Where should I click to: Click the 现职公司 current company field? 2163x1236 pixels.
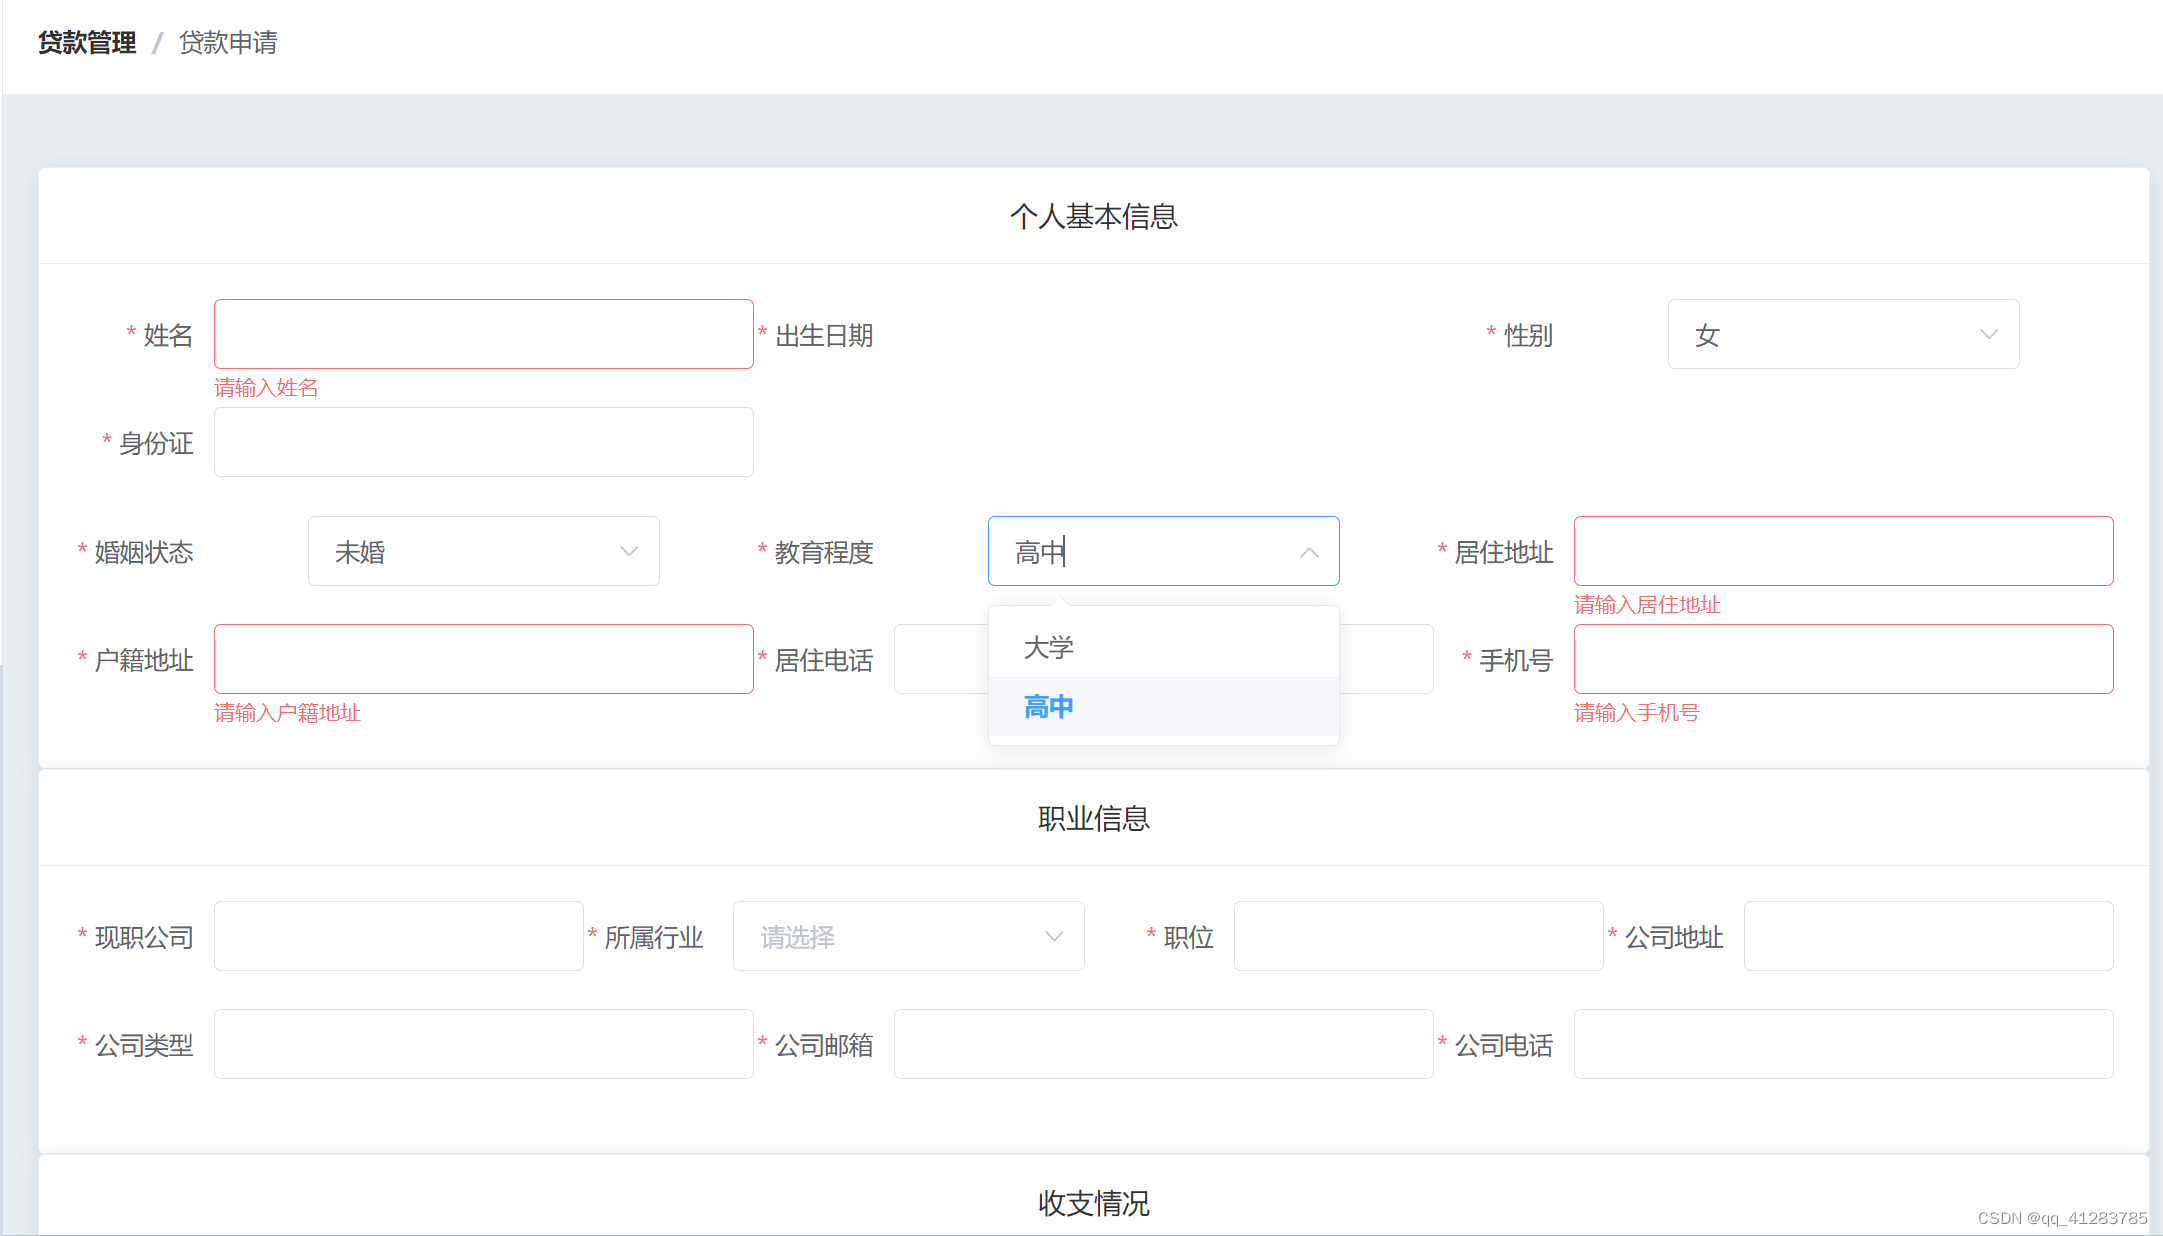(398, 936)
